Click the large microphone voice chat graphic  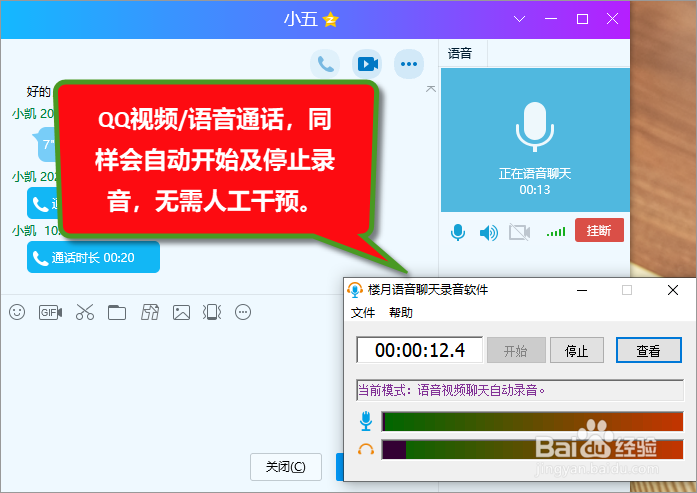coord(535,126)
